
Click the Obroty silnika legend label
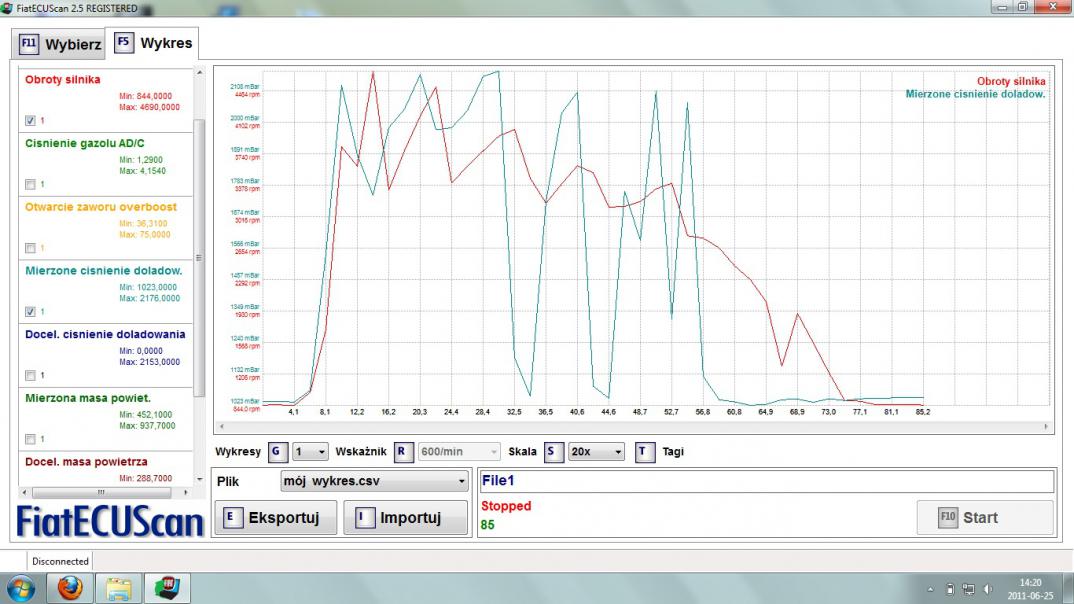pos(1011,81)
